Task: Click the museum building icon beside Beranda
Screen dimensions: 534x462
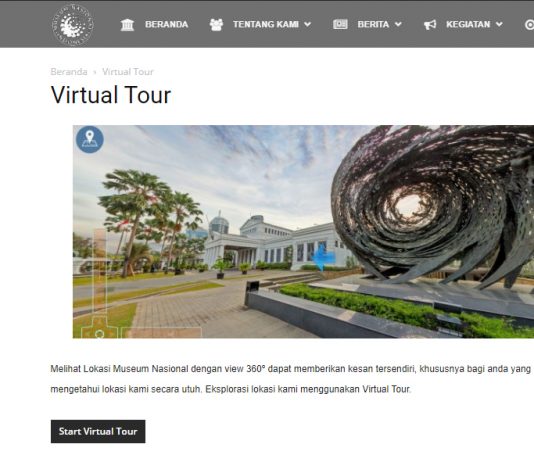Action: (x=127, y=25)
